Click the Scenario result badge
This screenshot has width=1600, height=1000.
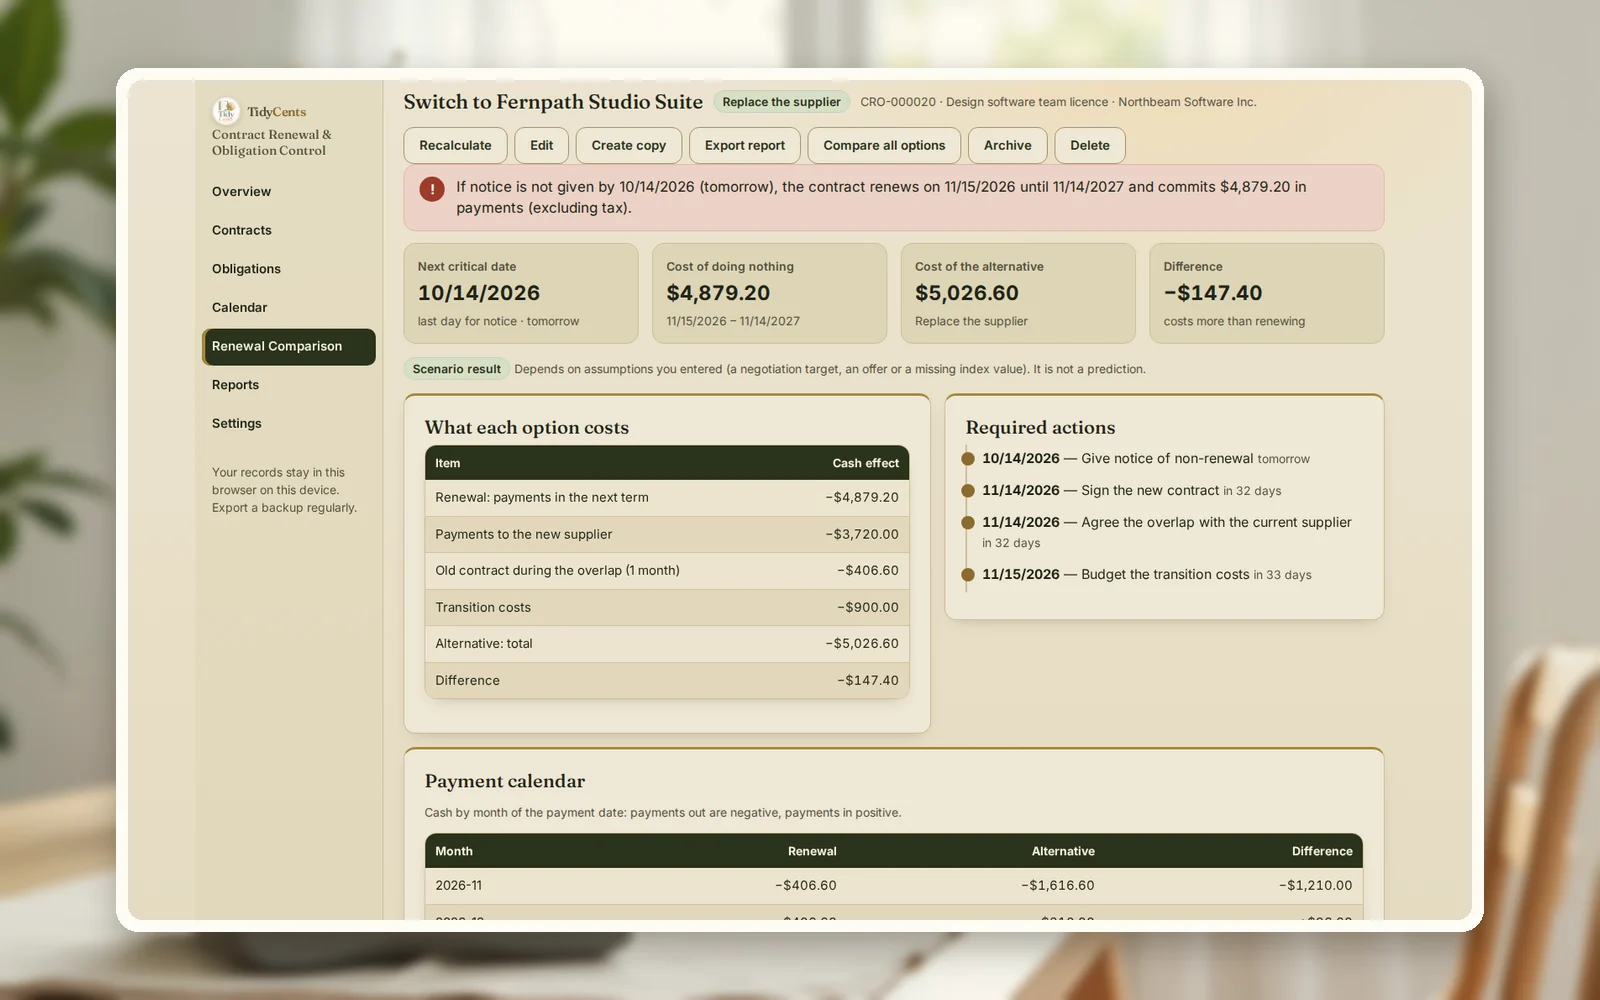(x=456, y=369)
